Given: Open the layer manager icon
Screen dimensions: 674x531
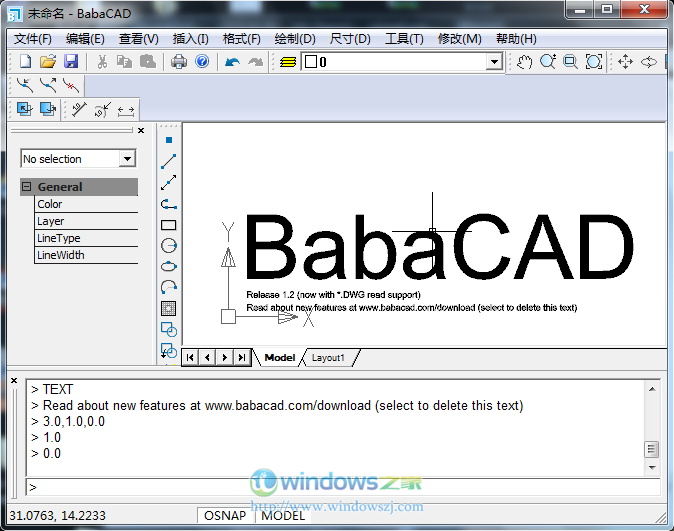Looking at the screenshot, I should [x=287, y=62].
